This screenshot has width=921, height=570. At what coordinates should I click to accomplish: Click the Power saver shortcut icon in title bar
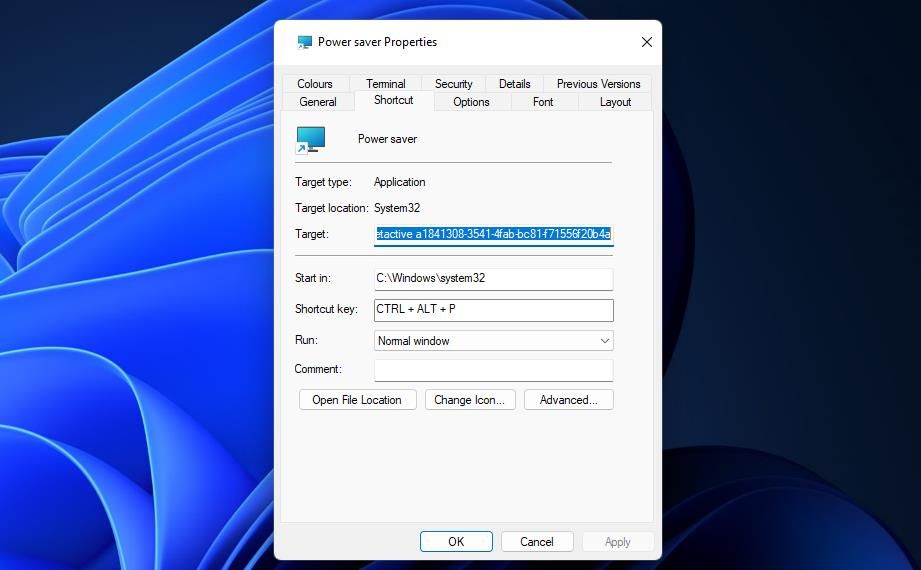305,42
